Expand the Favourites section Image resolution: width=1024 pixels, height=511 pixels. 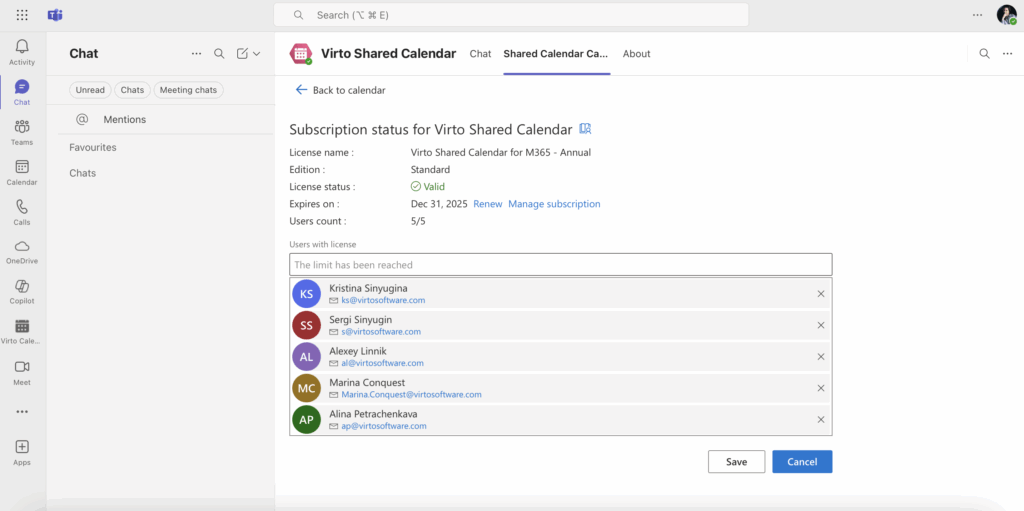tap(93, 148)
